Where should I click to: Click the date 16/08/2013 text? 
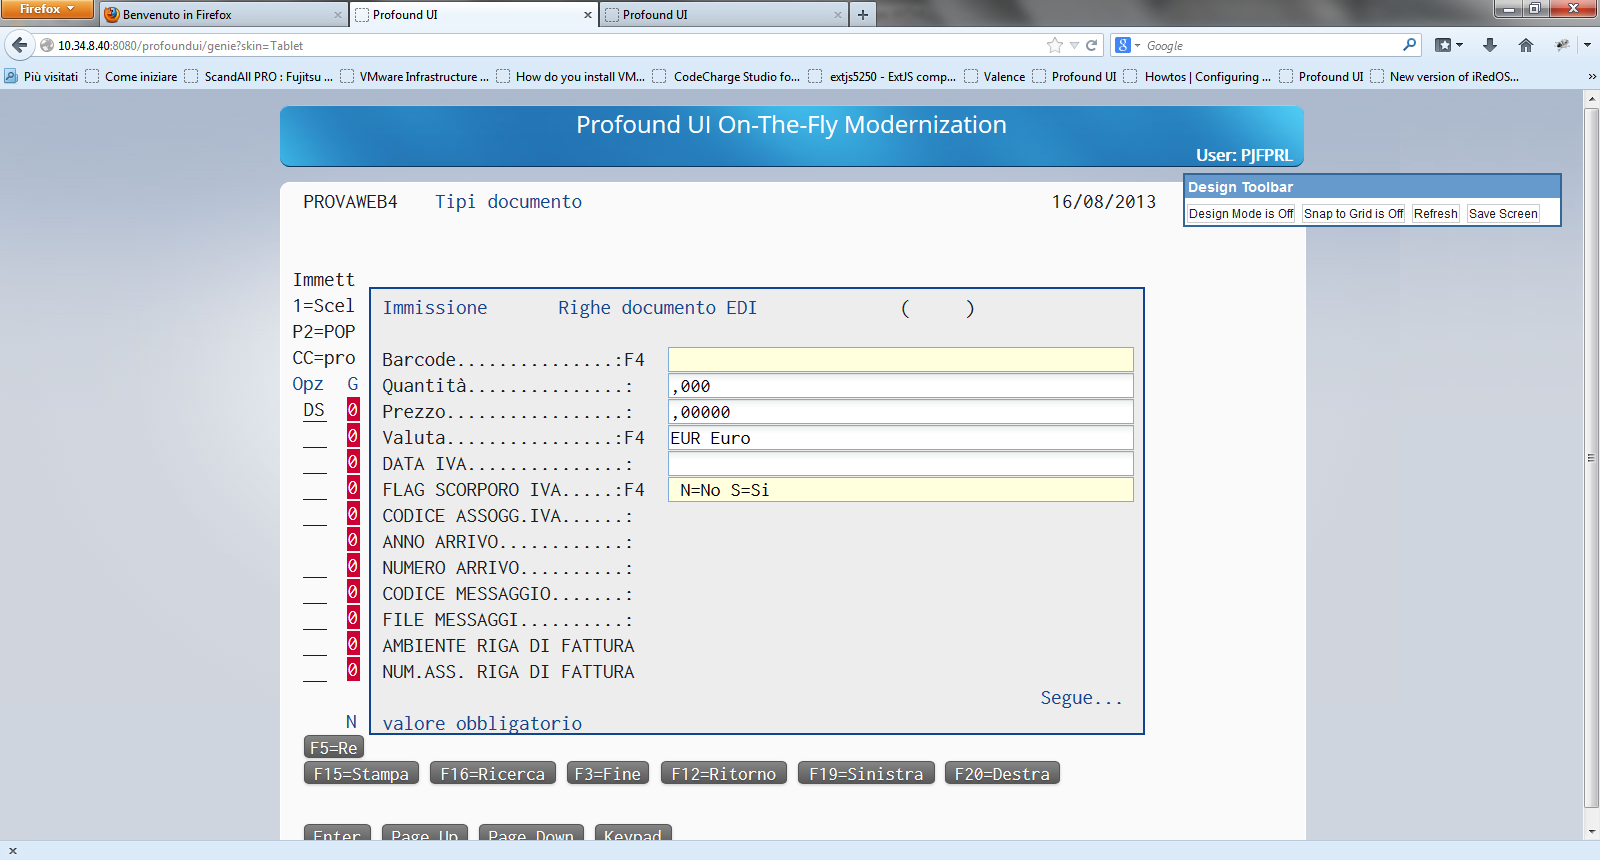click(x=1103, y=202)
